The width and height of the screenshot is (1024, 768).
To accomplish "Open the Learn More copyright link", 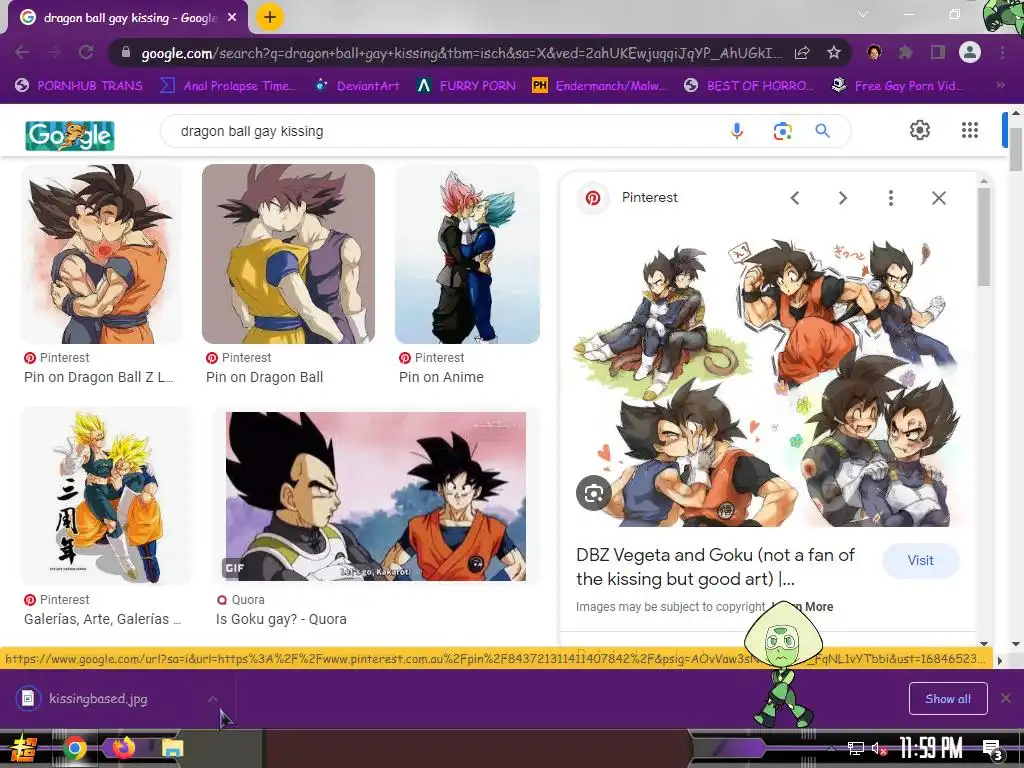I will [803, 607].
